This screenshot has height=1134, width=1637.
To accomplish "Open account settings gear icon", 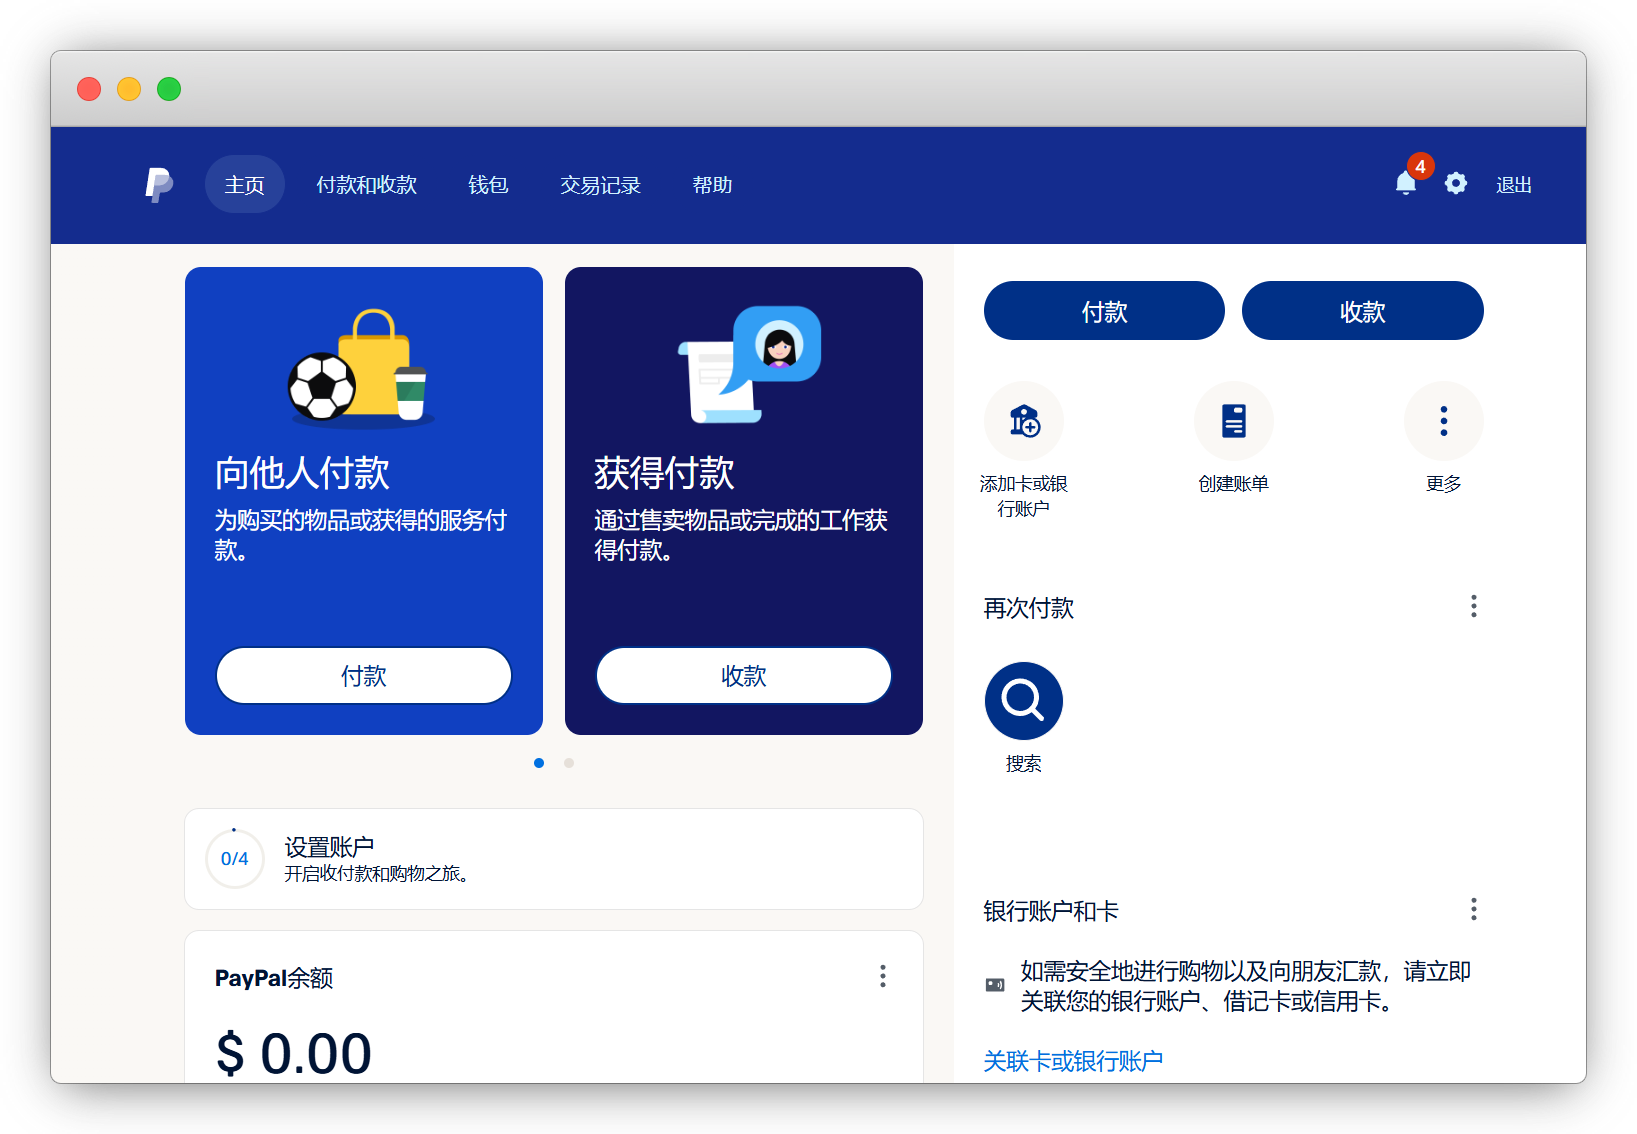I will [1456, 184].
